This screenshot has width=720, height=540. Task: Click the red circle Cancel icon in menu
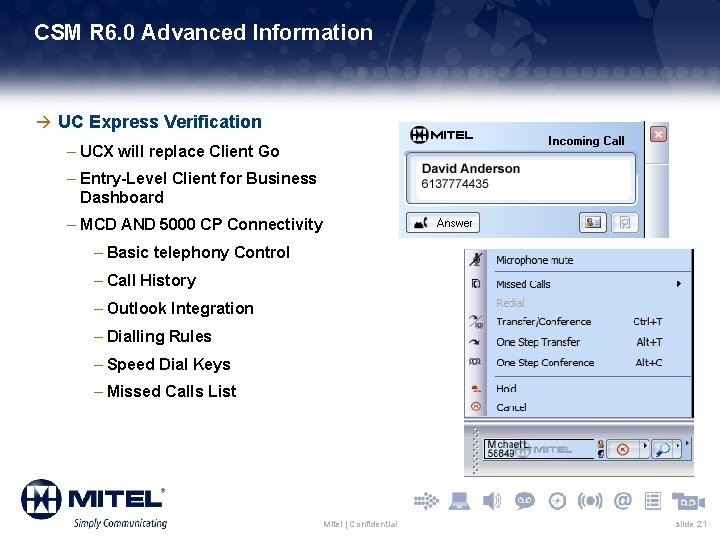click(x=476, y=406)
